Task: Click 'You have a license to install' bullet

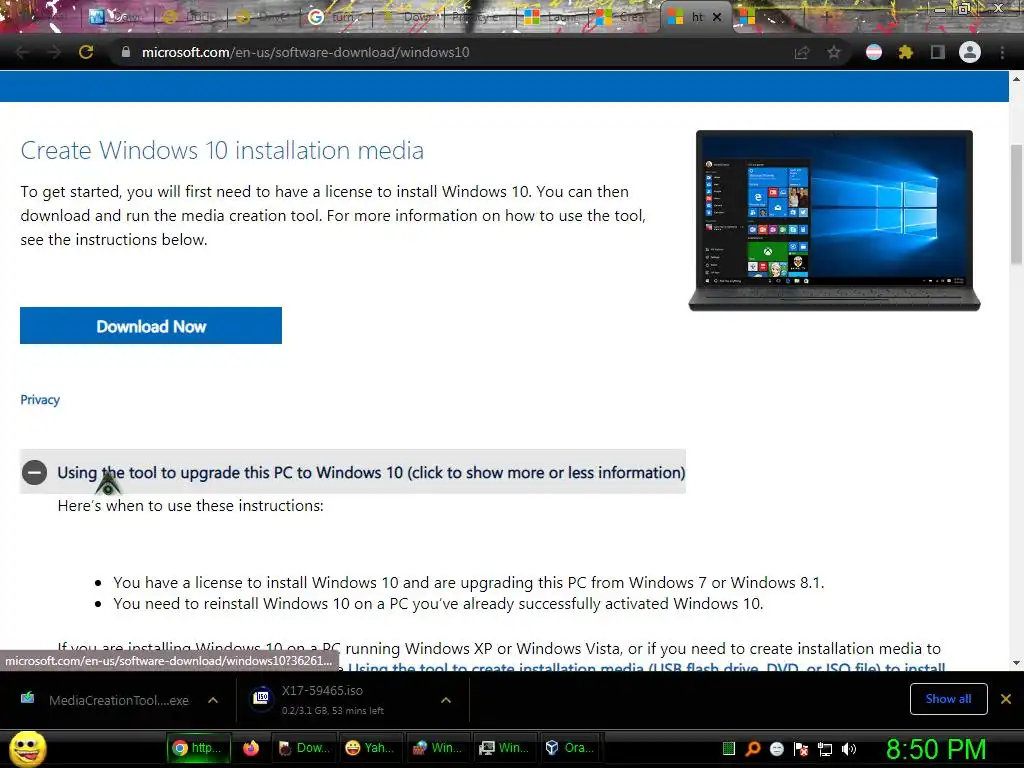Action: pos(469,583)
